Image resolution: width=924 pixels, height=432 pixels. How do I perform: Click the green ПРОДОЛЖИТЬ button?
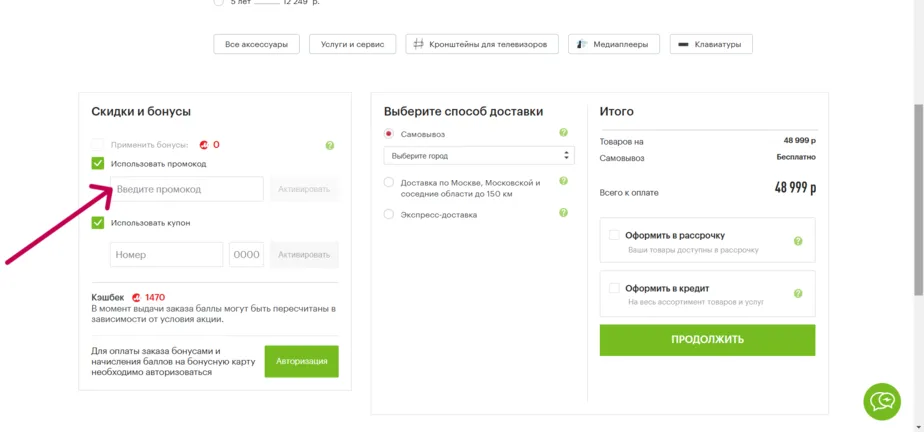point(707,340)
